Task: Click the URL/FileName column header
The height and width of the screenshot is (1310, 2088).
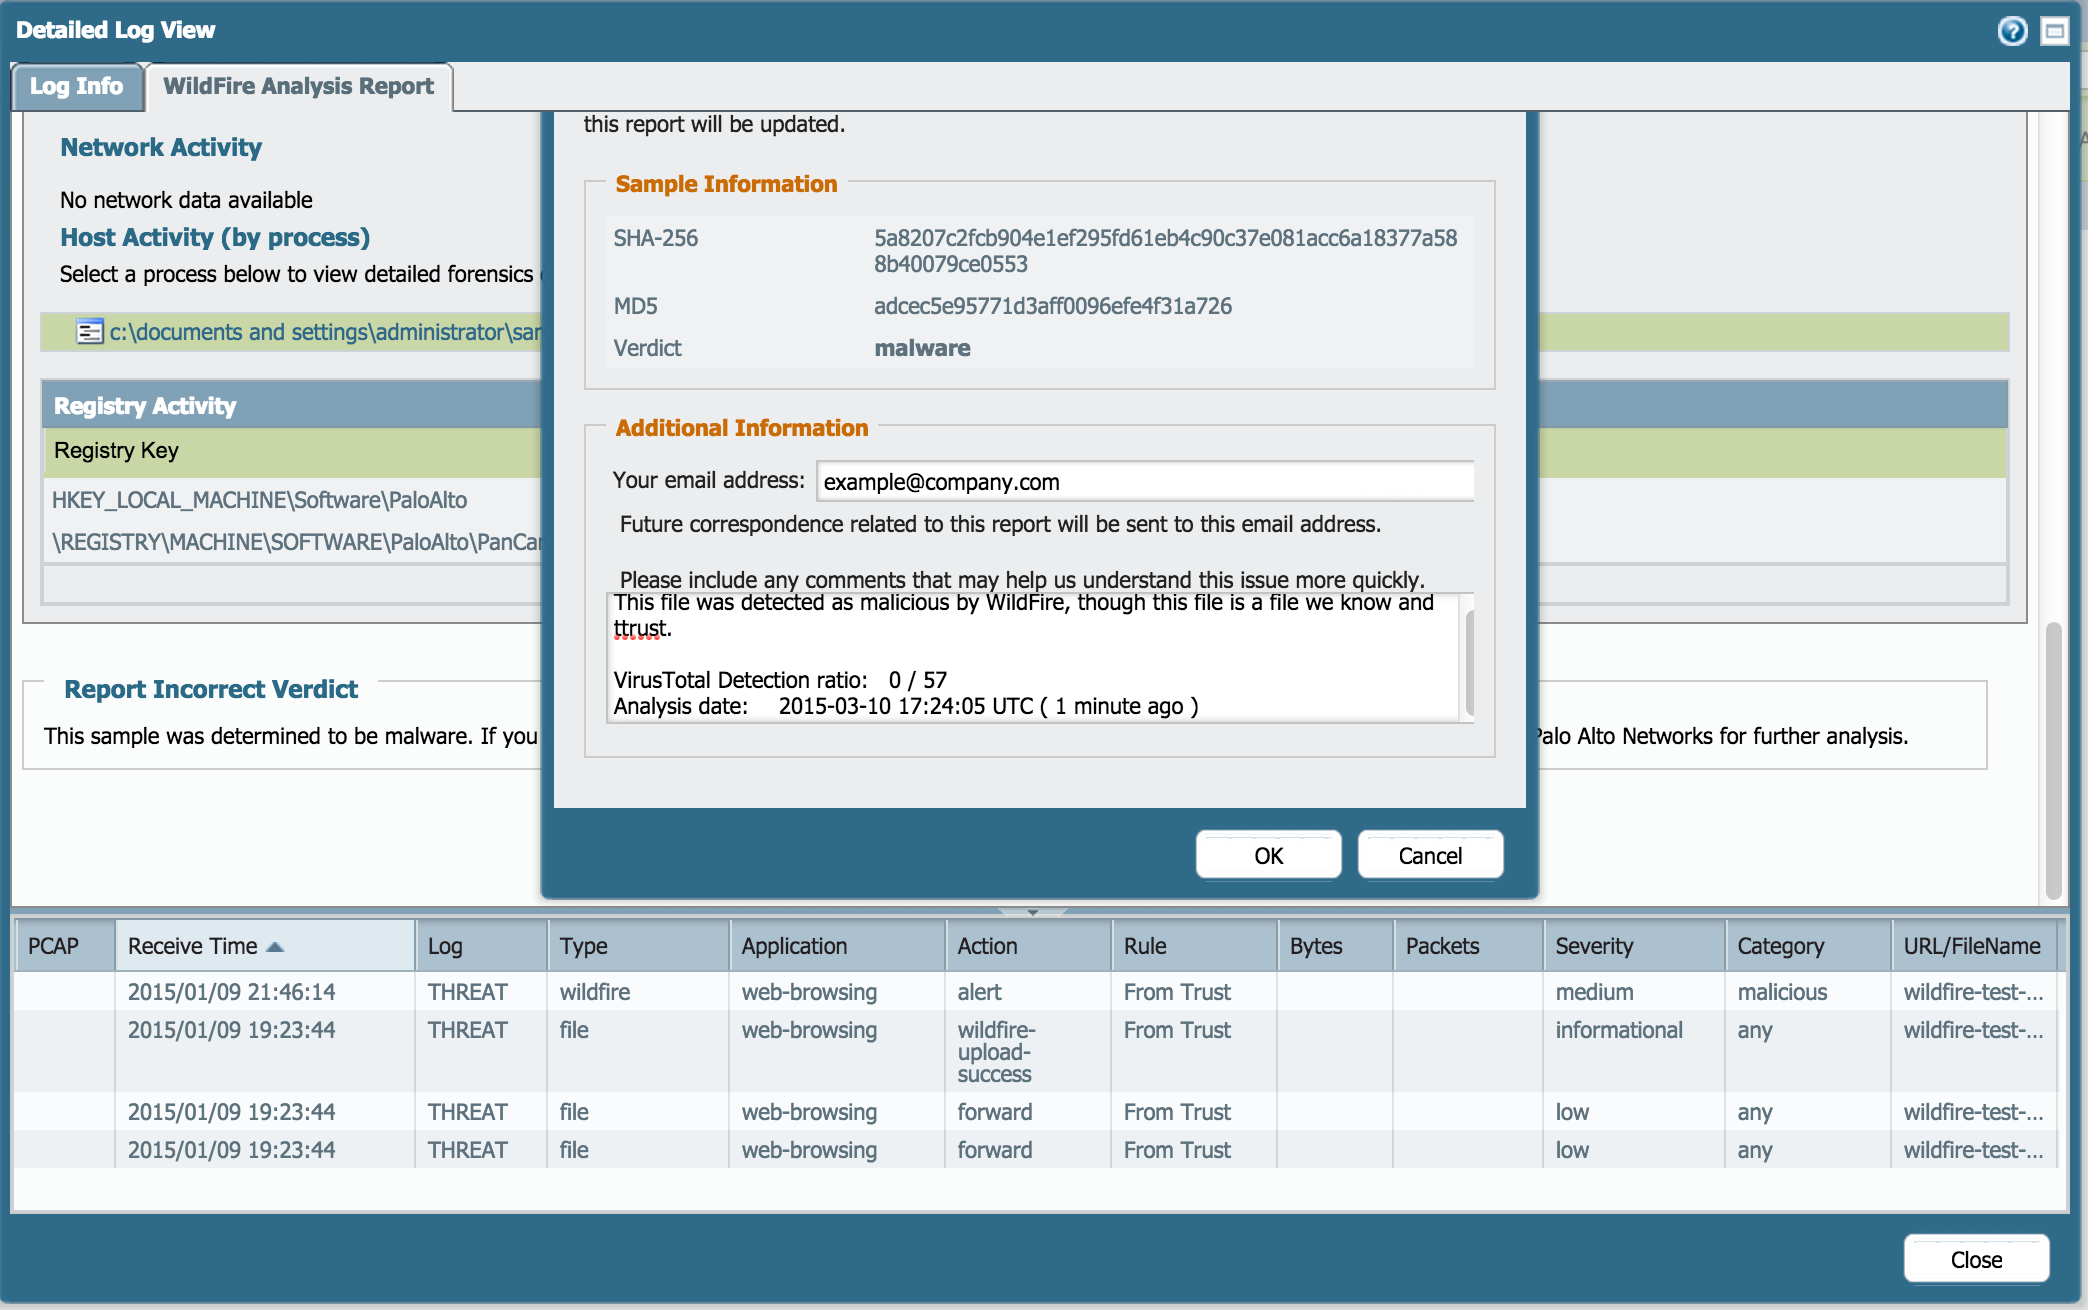Action: 1971,947
